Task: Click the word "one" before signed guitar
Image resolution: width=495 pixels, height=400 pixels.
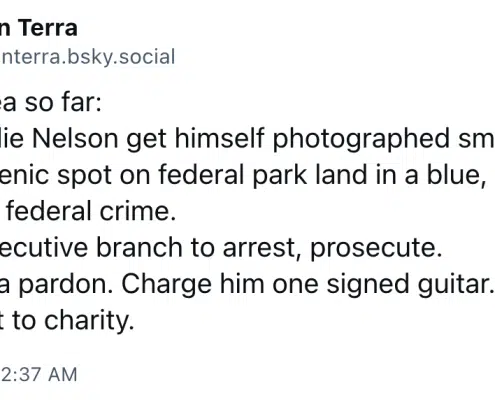Action: [x=295, y=286]
